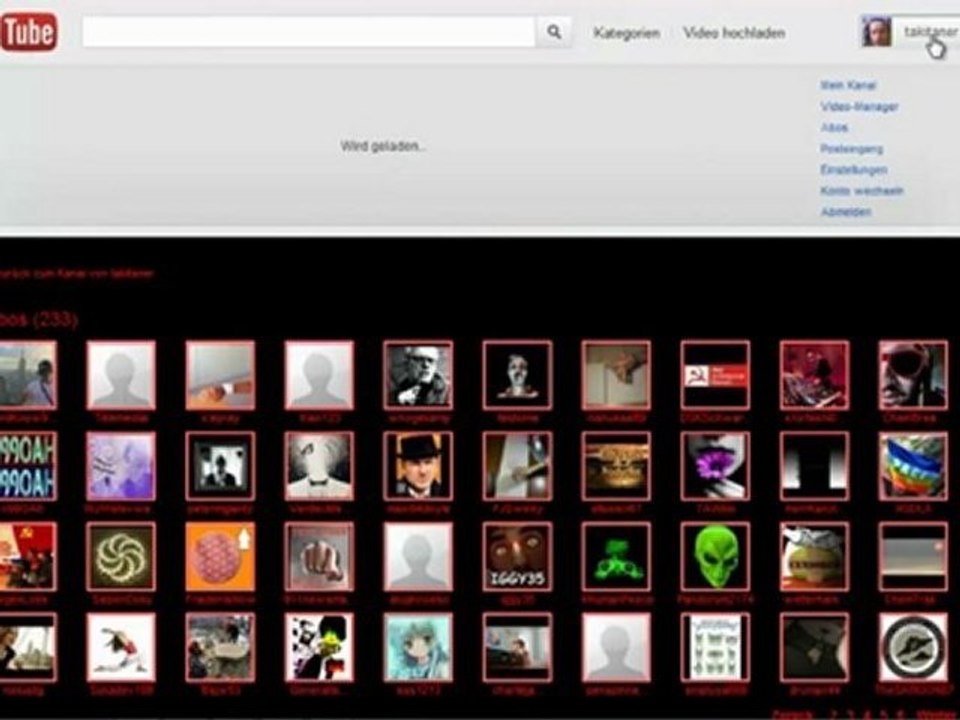This screenshot has height=720, width=960.
Task: Click the zurück zum Kanal link
Action: click(x=77, y=274)
